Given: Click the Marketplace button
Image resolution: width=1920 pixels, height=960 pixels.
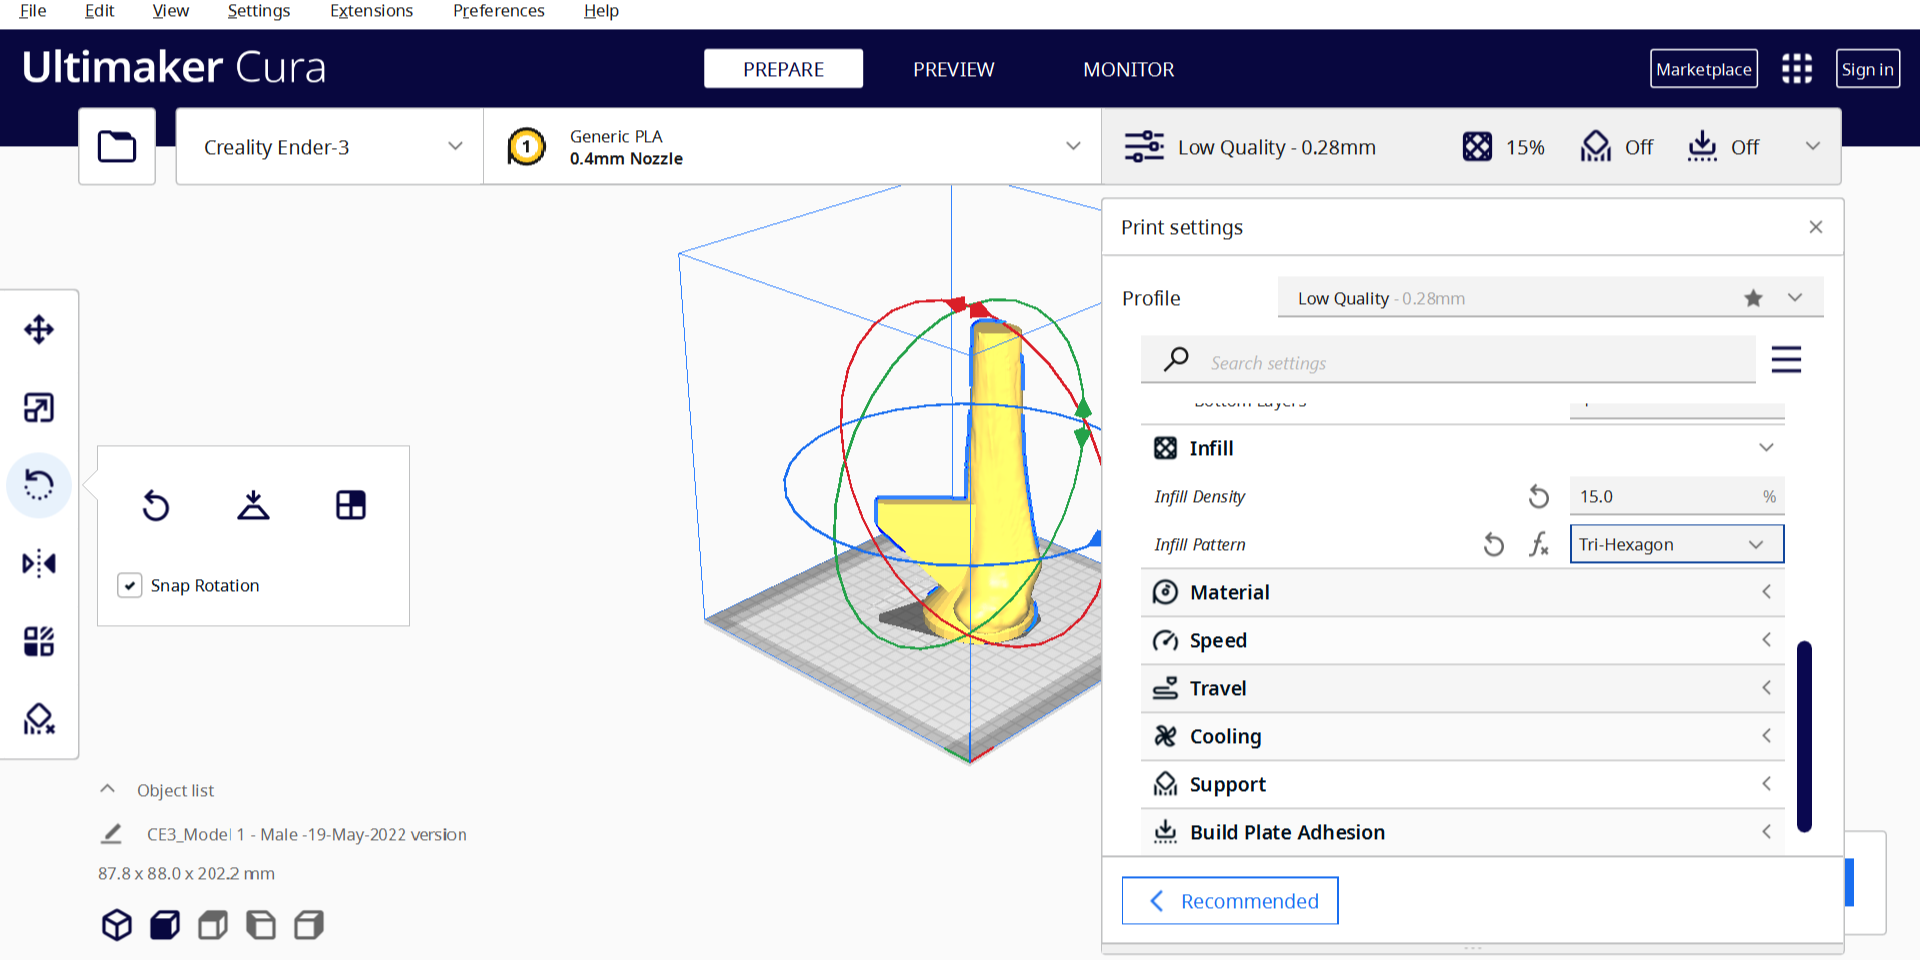Looking at the screenshot, I should (x=1703, y=69).
